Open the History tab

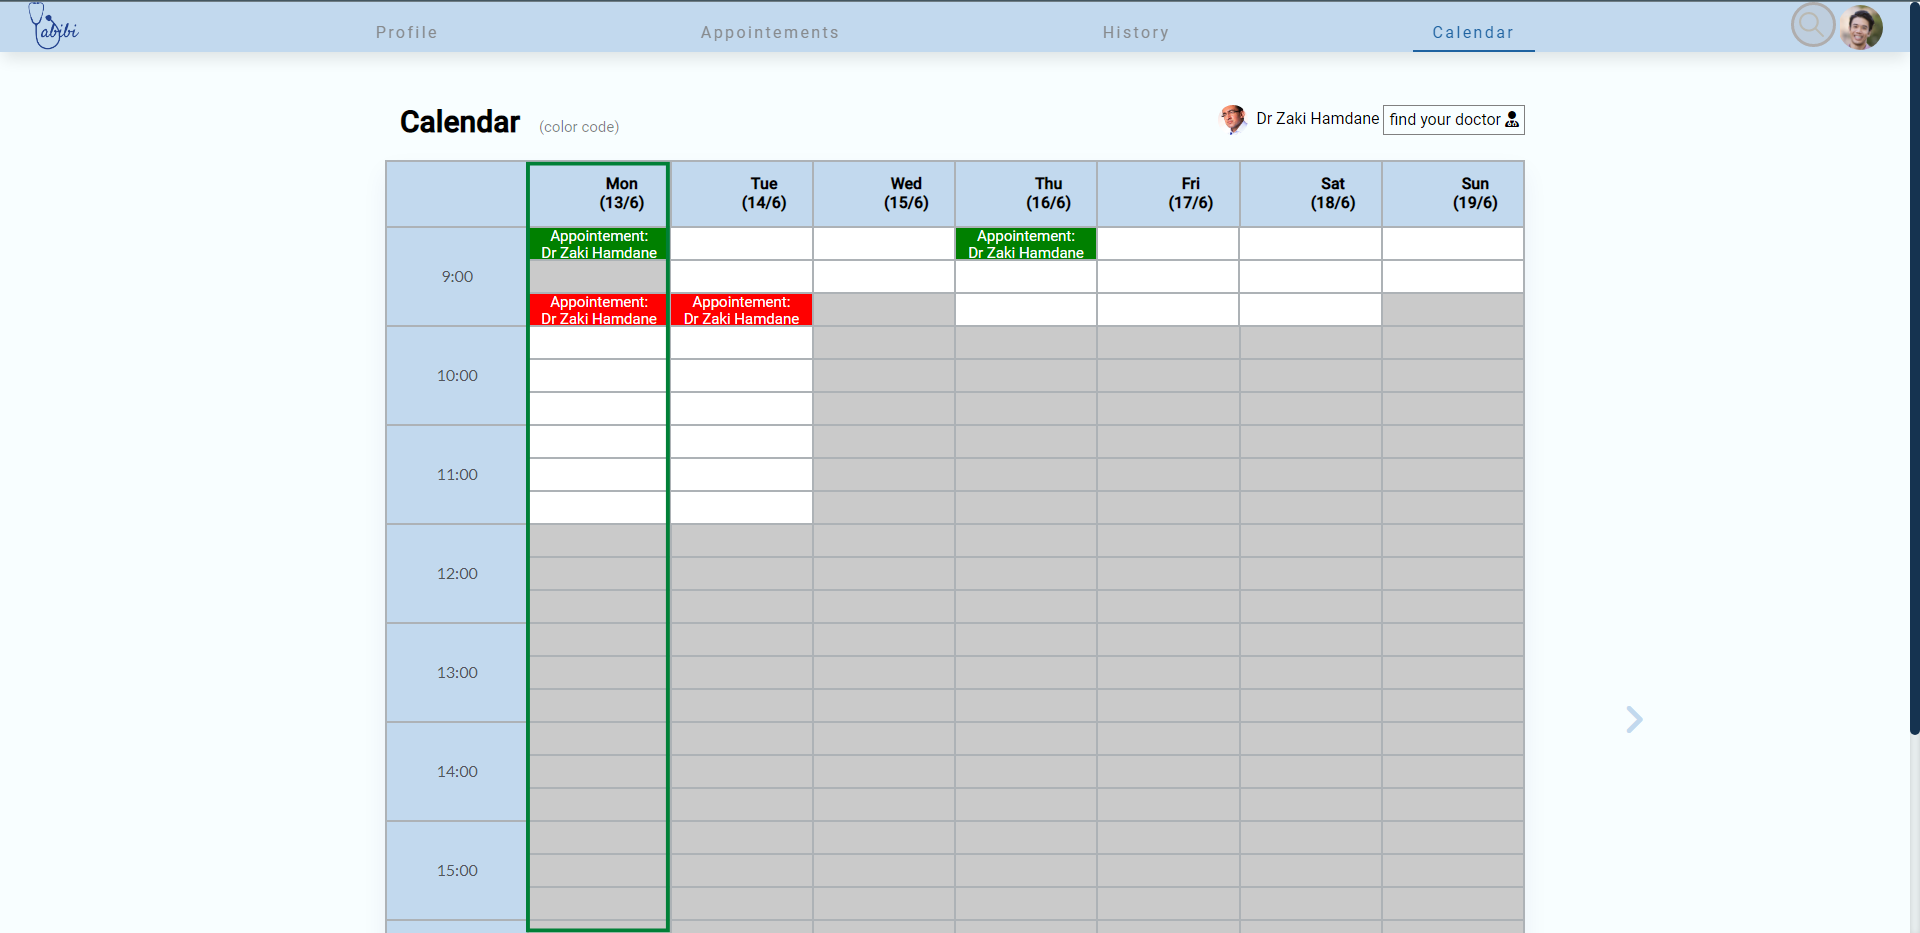(x=1135, y=32)
